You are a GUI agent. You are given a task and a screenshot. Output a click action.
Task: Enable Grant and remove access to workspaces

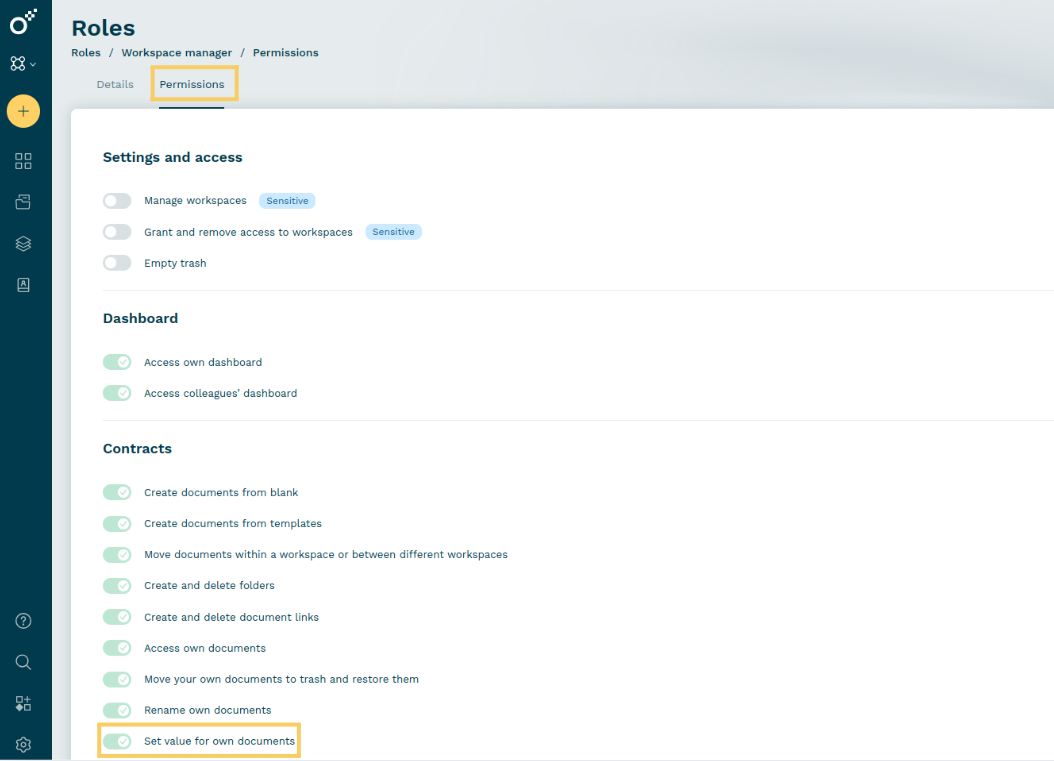tap(117, 232)
